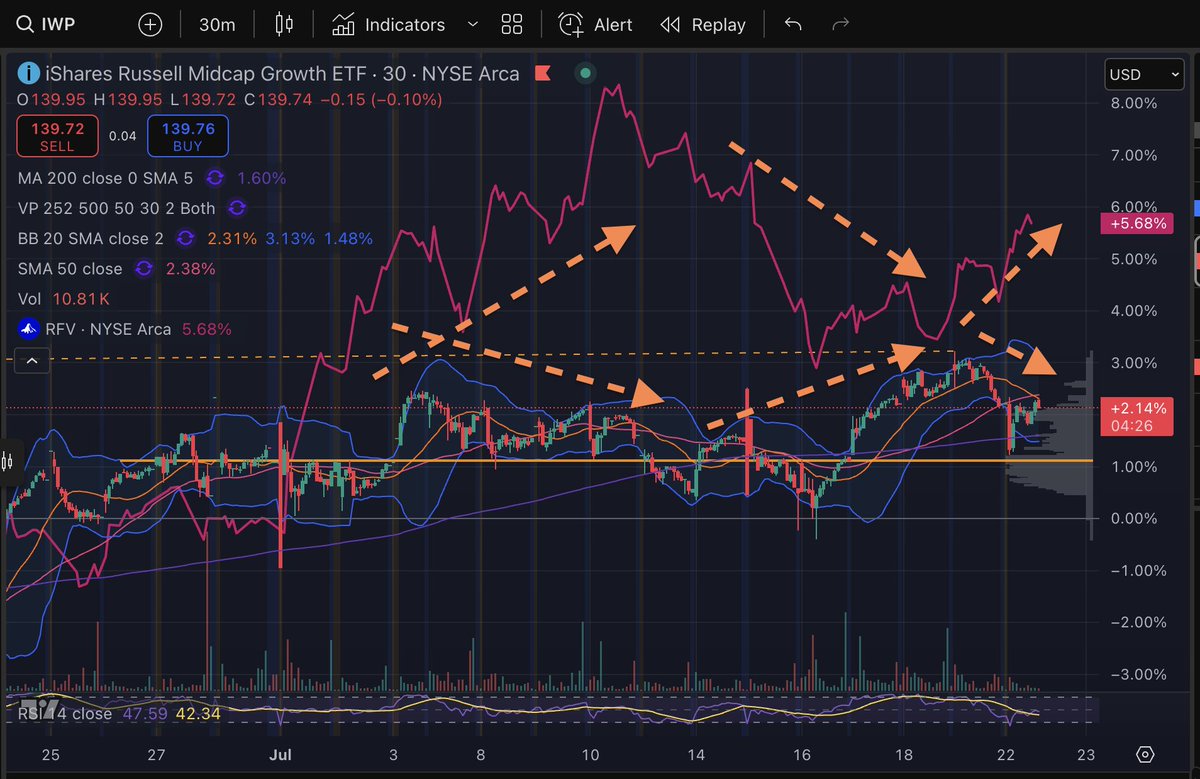Click the +5.68% price scale label

pyautogui.click(x=1135, y=223)
